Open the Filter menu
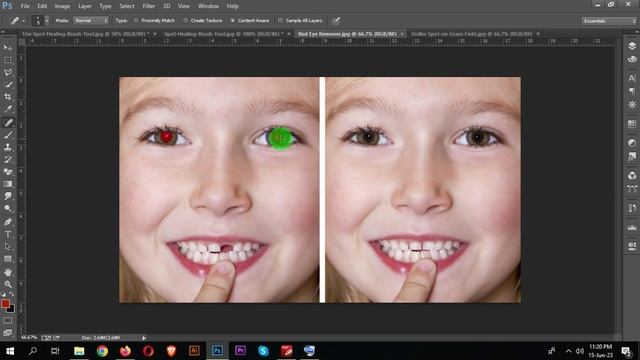The width and height of the screenshot is (640, 360). (x=149, y=6)
